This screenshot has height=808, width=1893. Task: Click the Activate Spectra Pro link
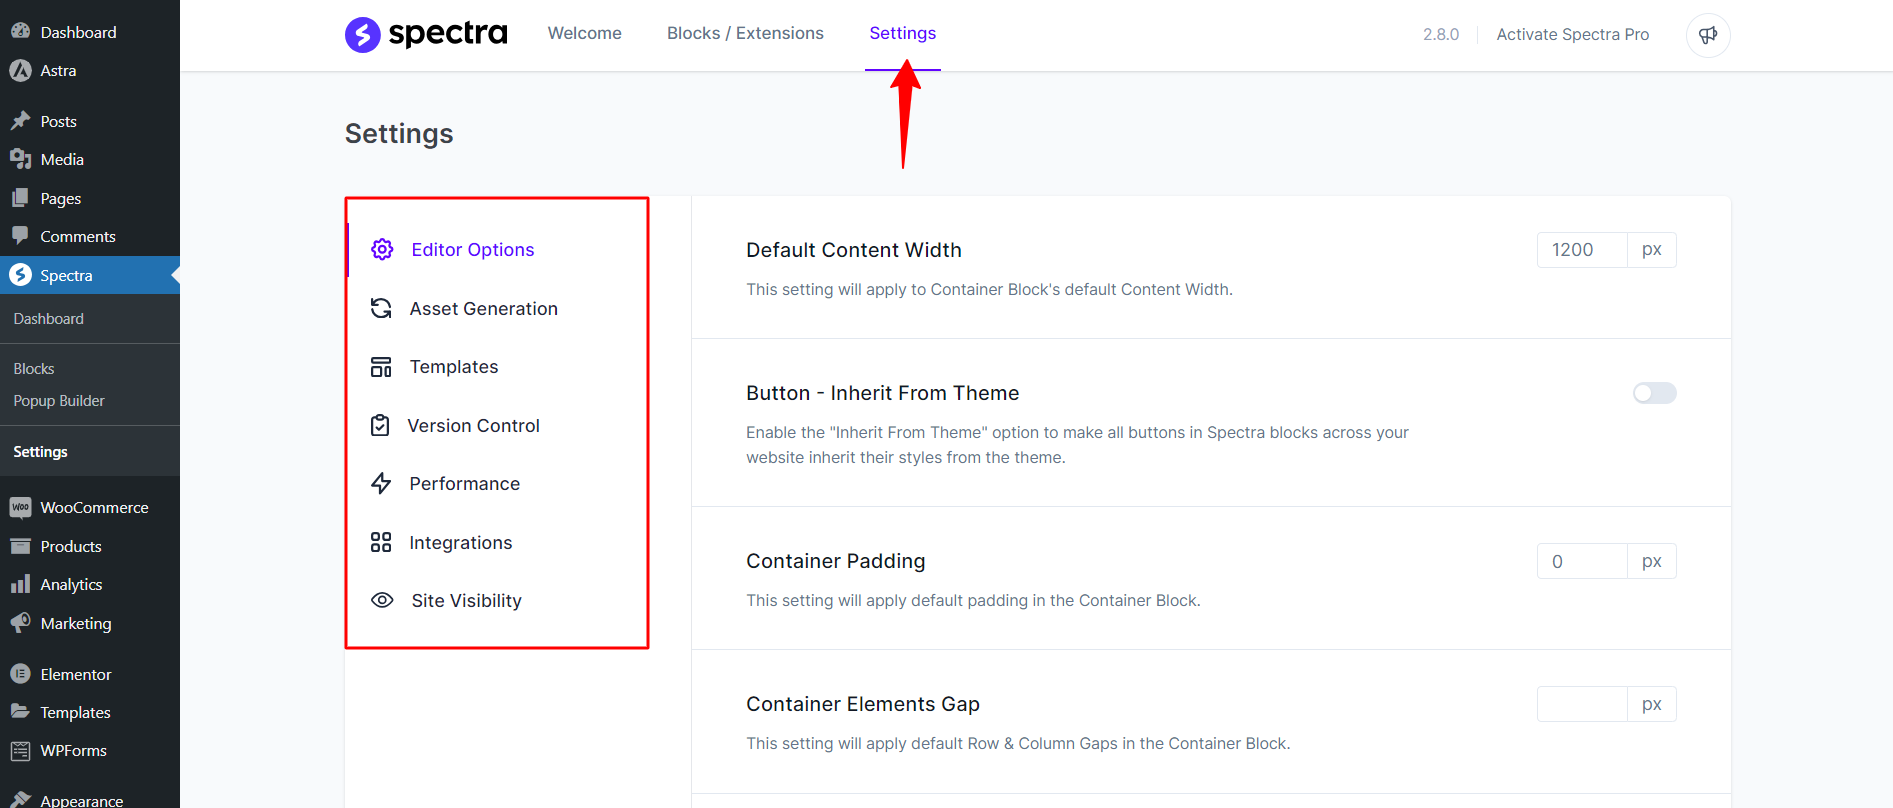(x=1572, y=34)
